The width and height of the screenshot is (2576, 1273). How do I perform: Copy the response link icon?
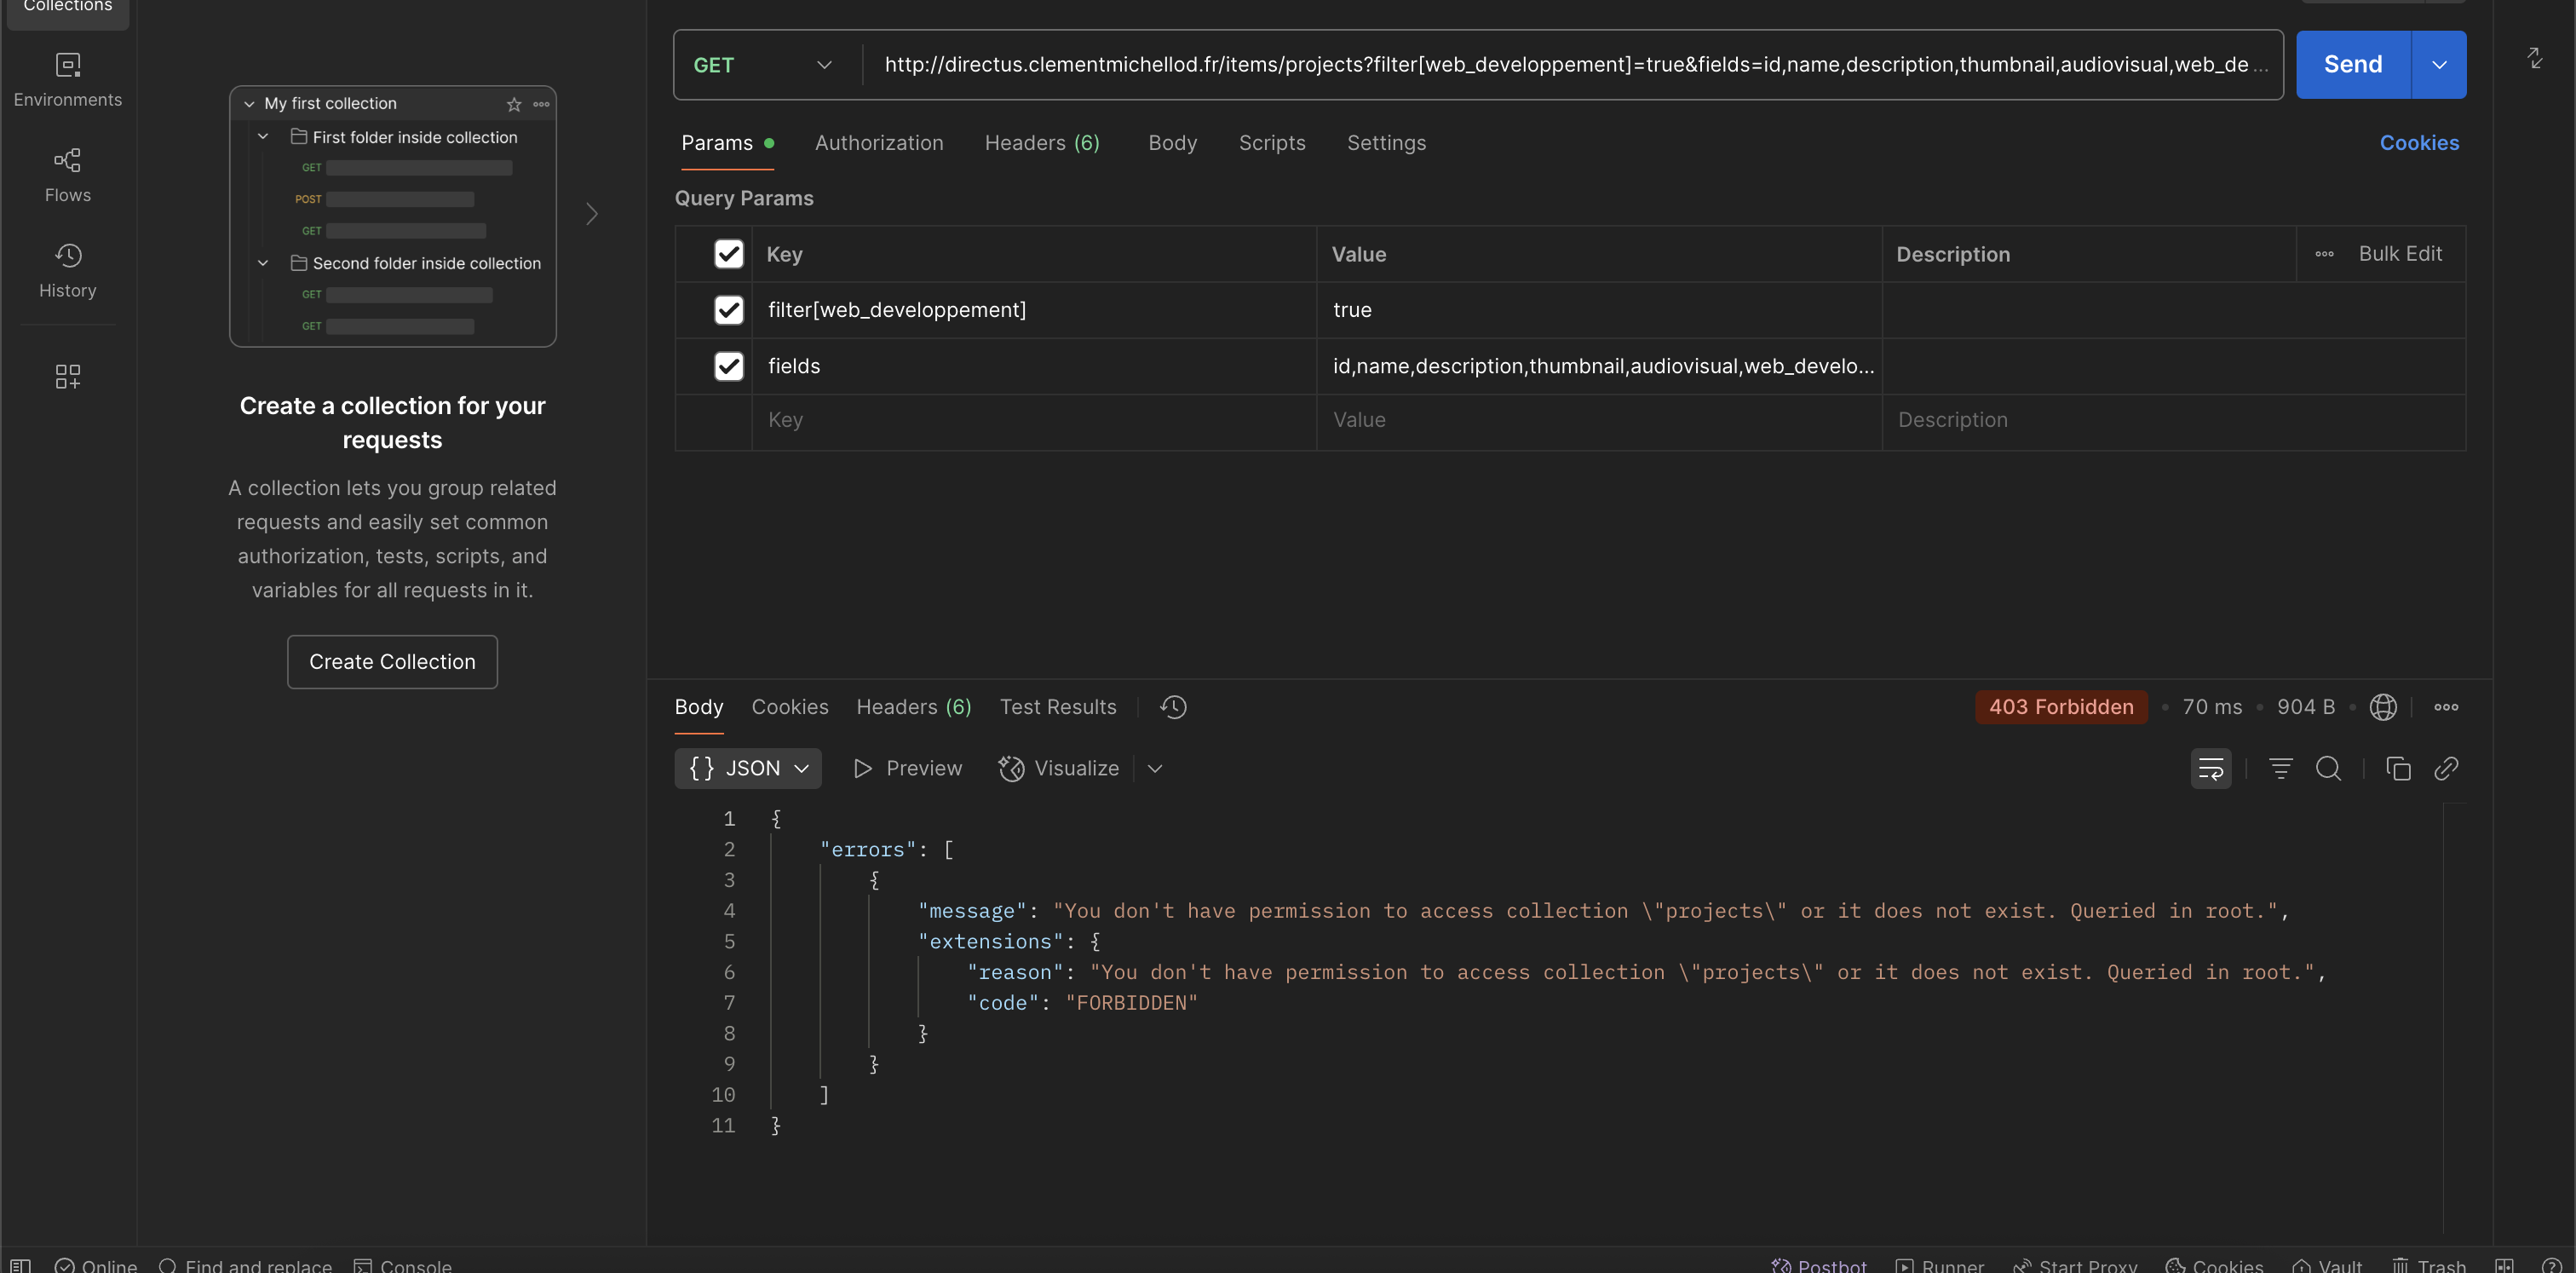(2446, 768)
